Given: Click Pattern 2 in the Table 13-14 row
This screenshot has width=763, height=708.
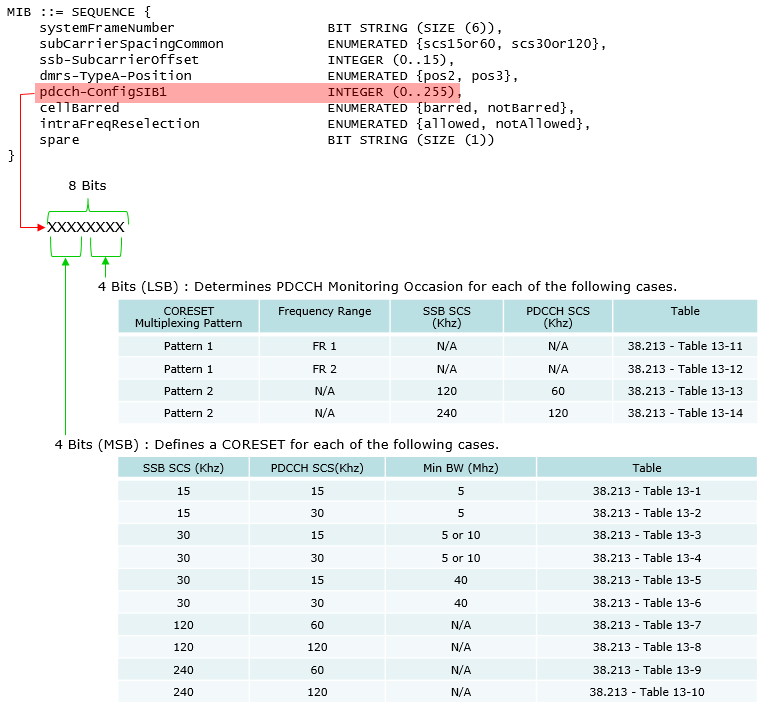Looking at the screenshot, I should 188,413.
